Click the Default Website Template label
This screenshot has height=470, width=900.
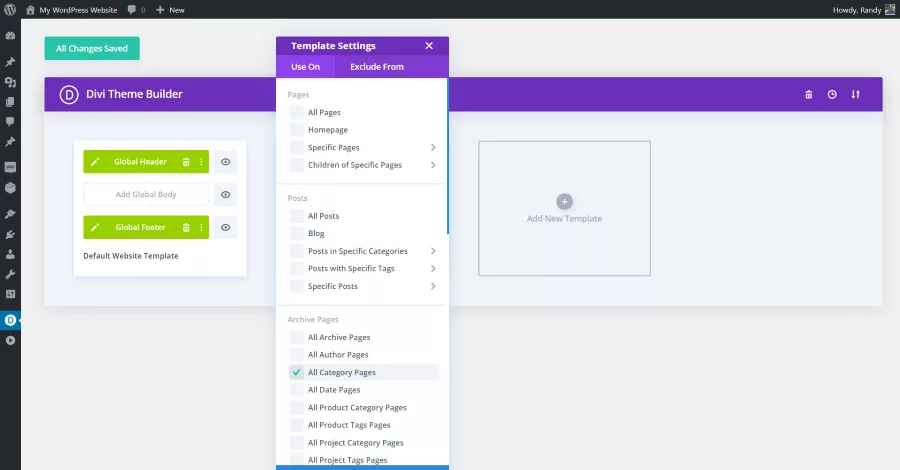tap(131, 256)
